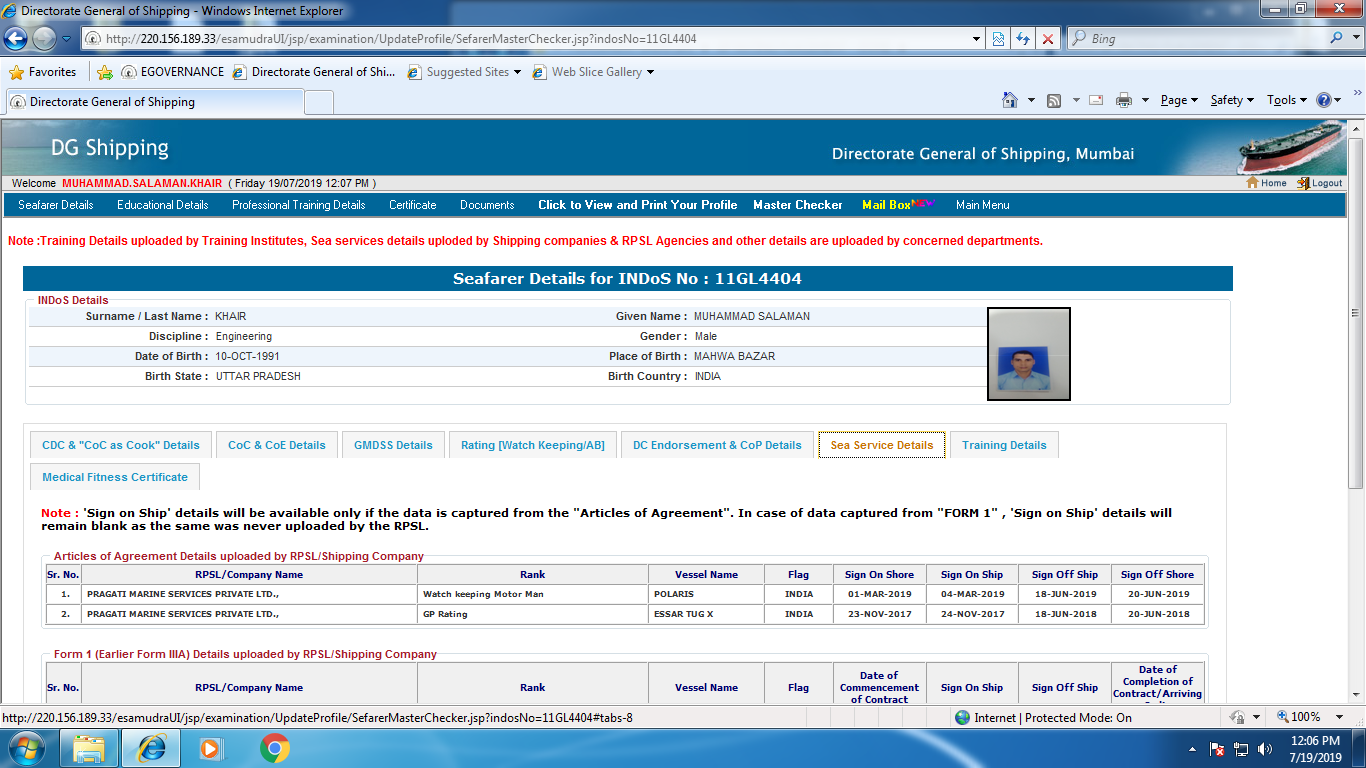Click the seafarer profile photo
The image size is (1366, 768).
[x=1029, y=354]
